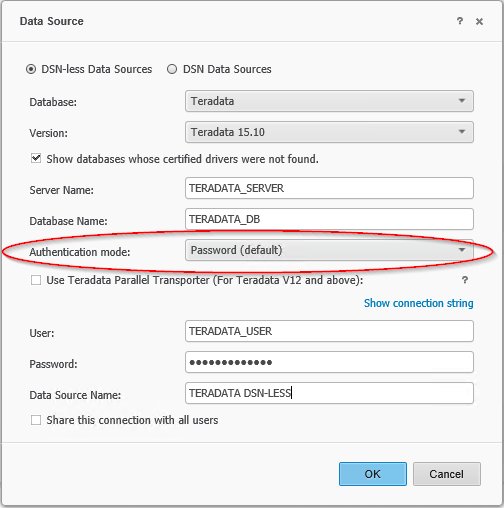The width and height of the screenshot is (504, 508).
Task: Select the User text field
Action: pyautogui.click(x=329, y=331)
